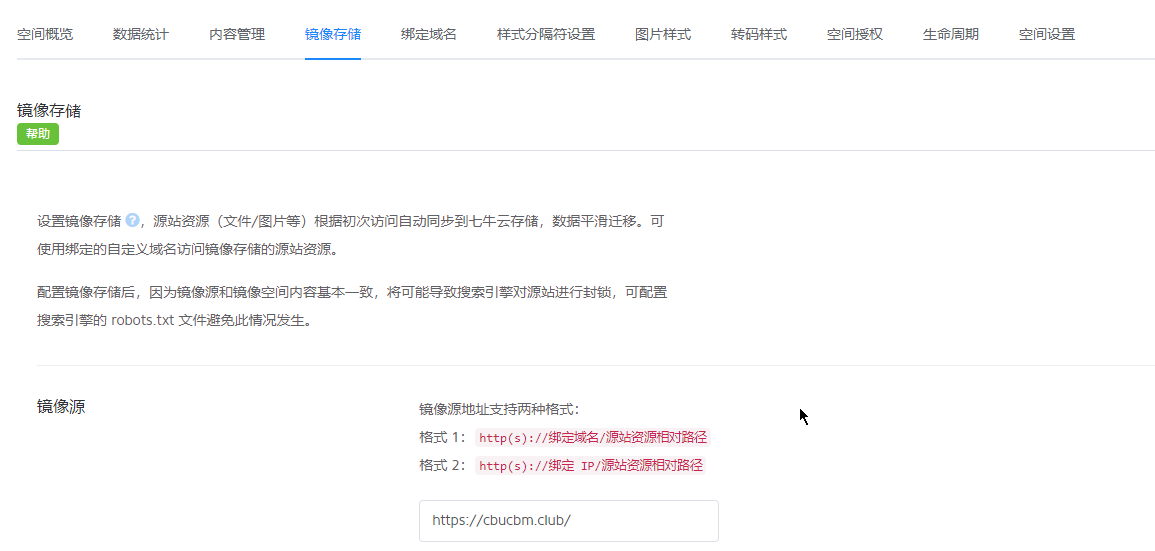Open the 图片样式 tab
This screenshot has height=551, width=1155.
pos(663,34)
